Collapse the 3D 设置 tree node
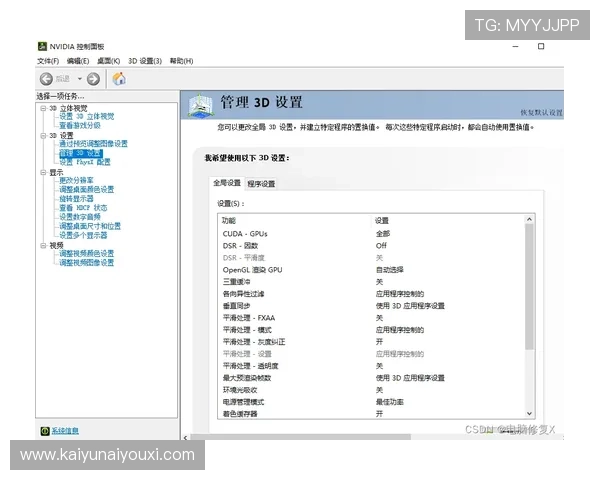The height and width of the screenshot is (480, 600). tap(43, 136)
